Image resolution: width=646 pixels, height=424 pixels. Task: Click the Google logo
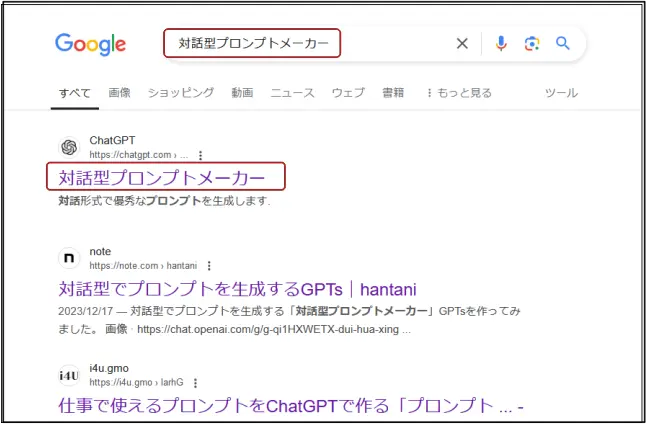coord(90,44)
